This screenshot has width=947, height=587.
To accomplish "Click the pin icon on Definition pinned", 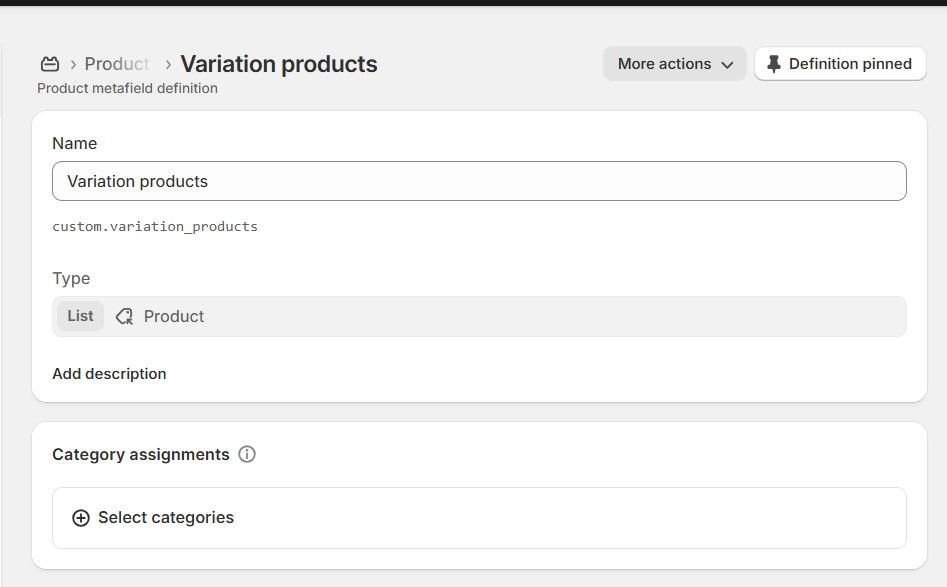I will tap(773, 64).
